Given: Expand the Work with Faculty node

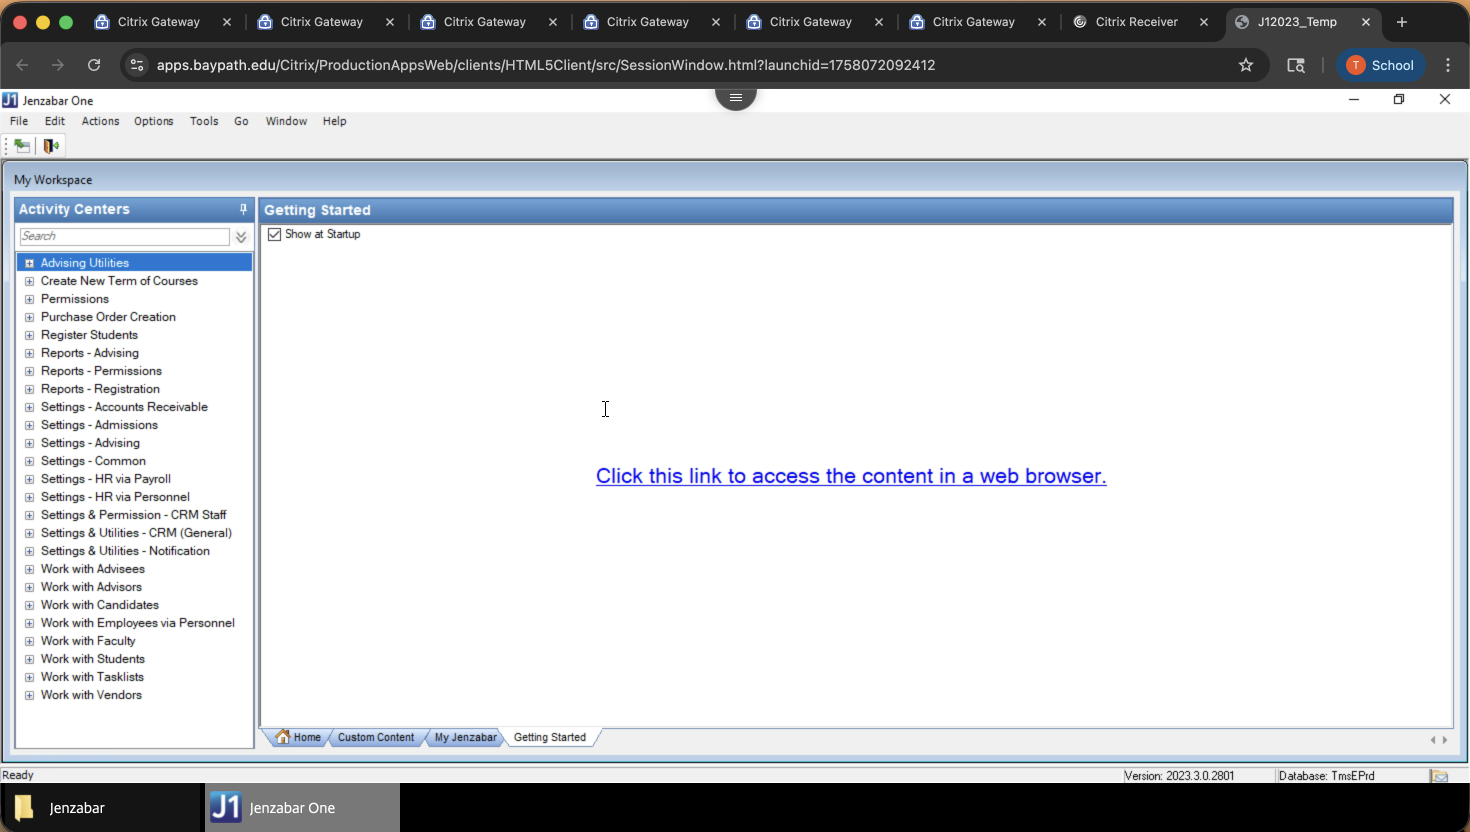Looking at the screenshot, I should pyautogui.click(x=29, y=641).
